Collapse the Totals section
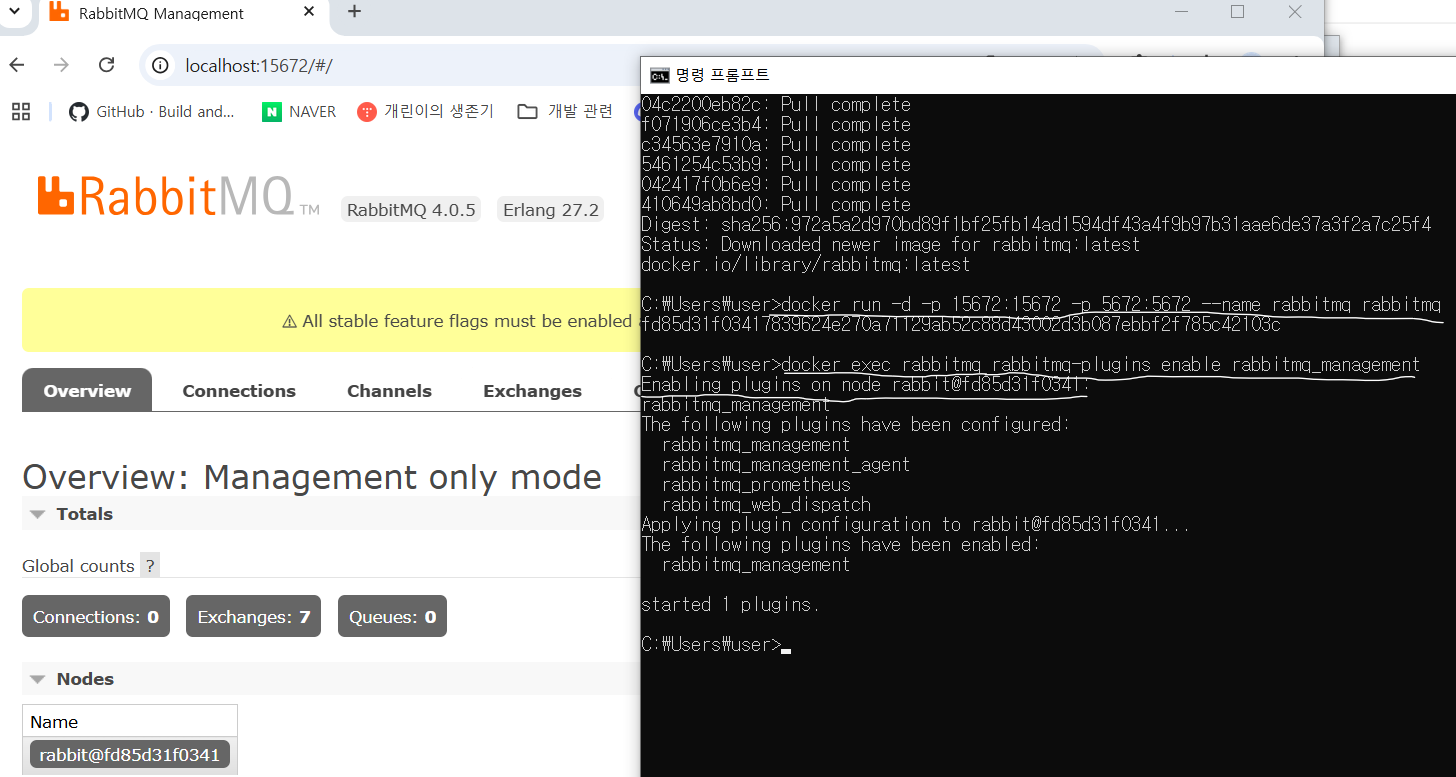 click(71, 514)
